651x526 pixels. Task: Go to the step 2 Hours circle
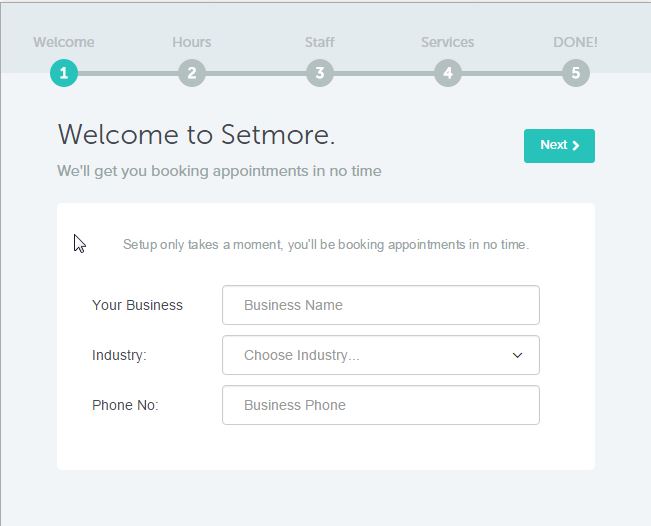click(192, 73)
